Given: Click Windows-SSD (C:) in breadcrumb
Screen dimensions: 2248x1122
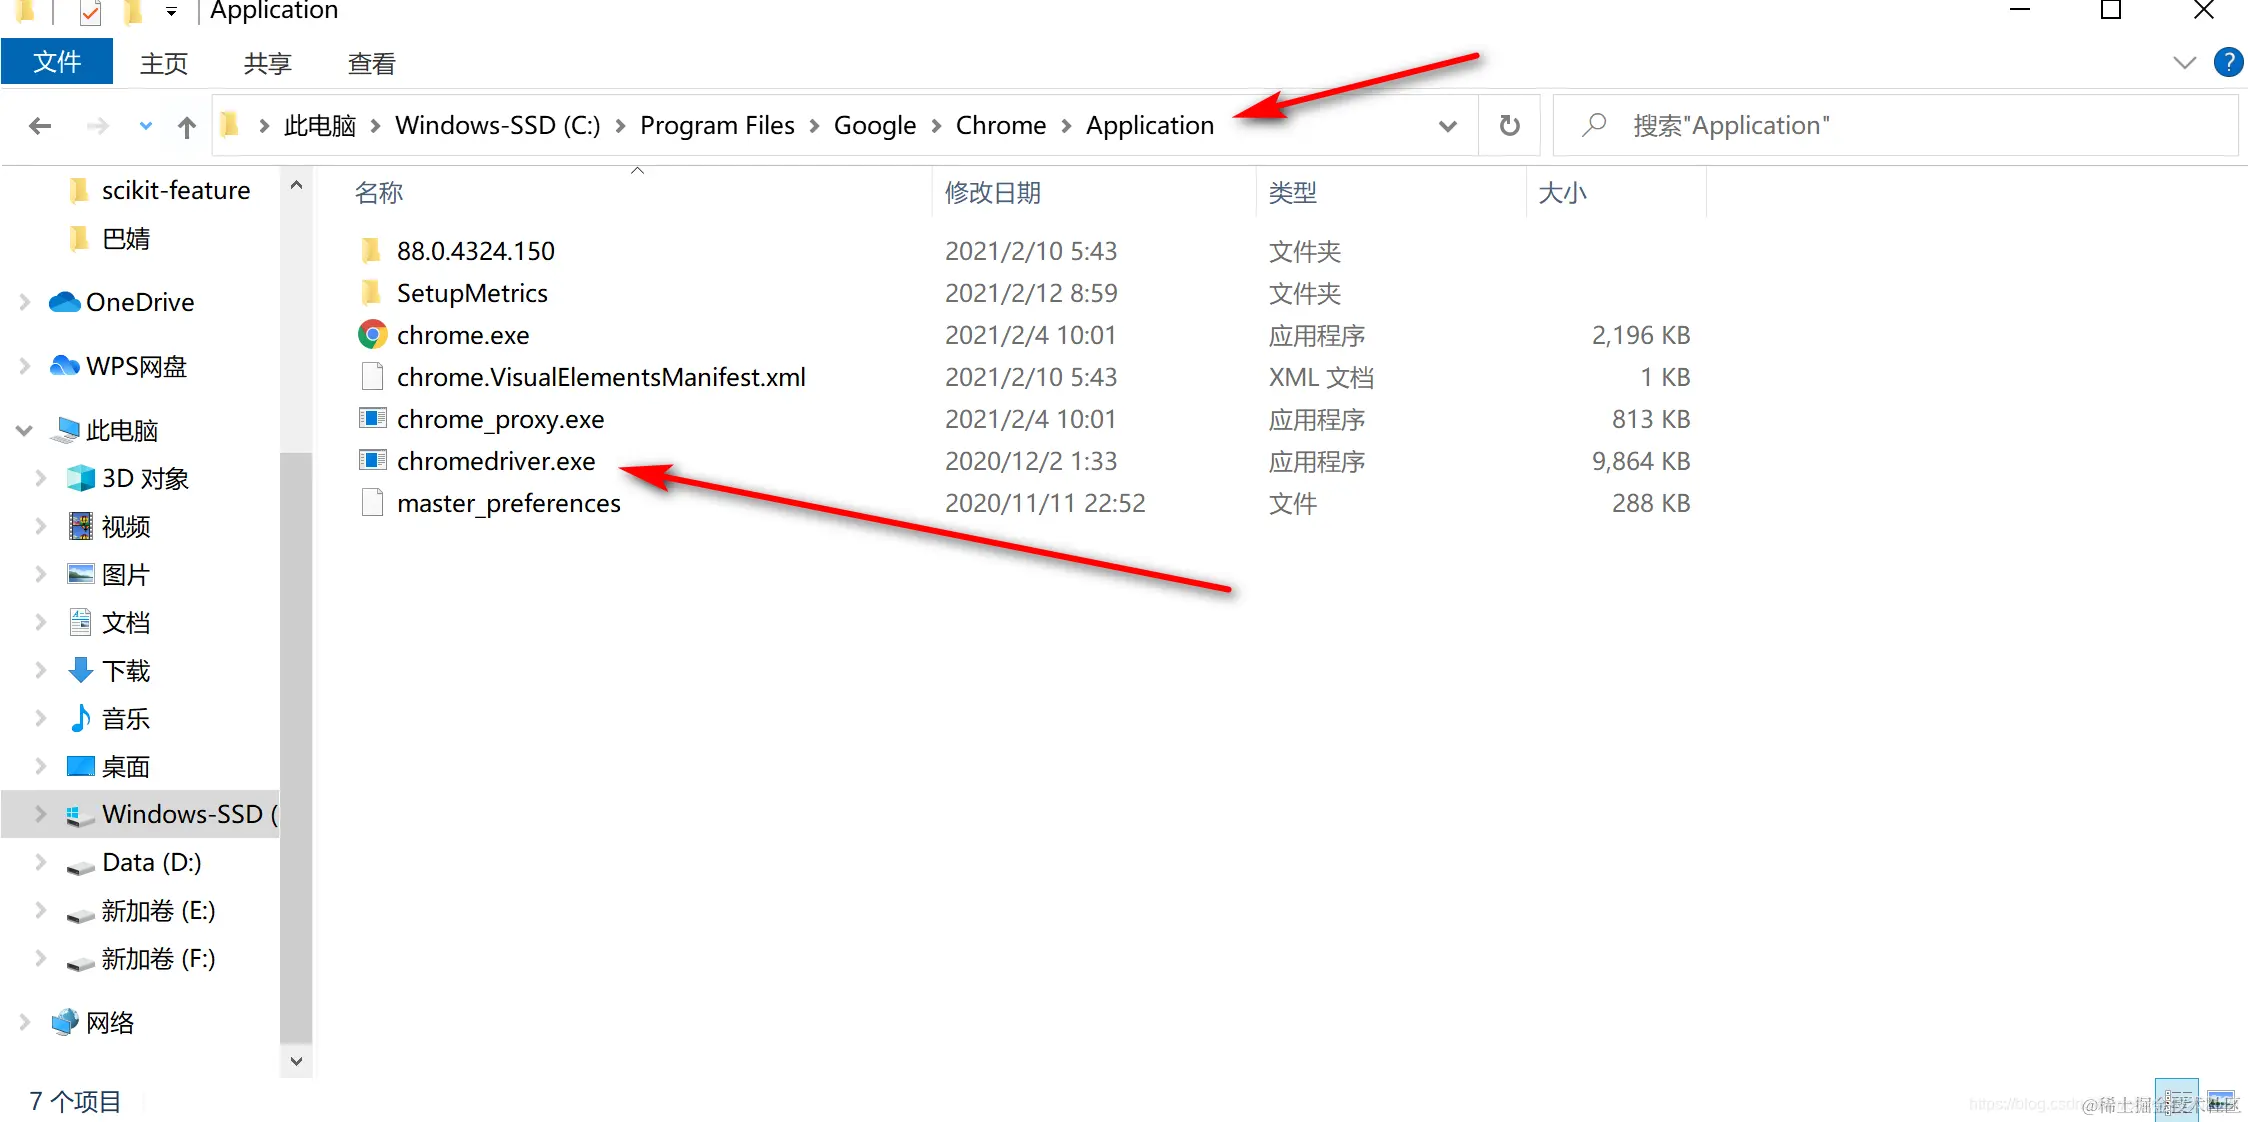Looking at the screenshot, I should point(498,125).
